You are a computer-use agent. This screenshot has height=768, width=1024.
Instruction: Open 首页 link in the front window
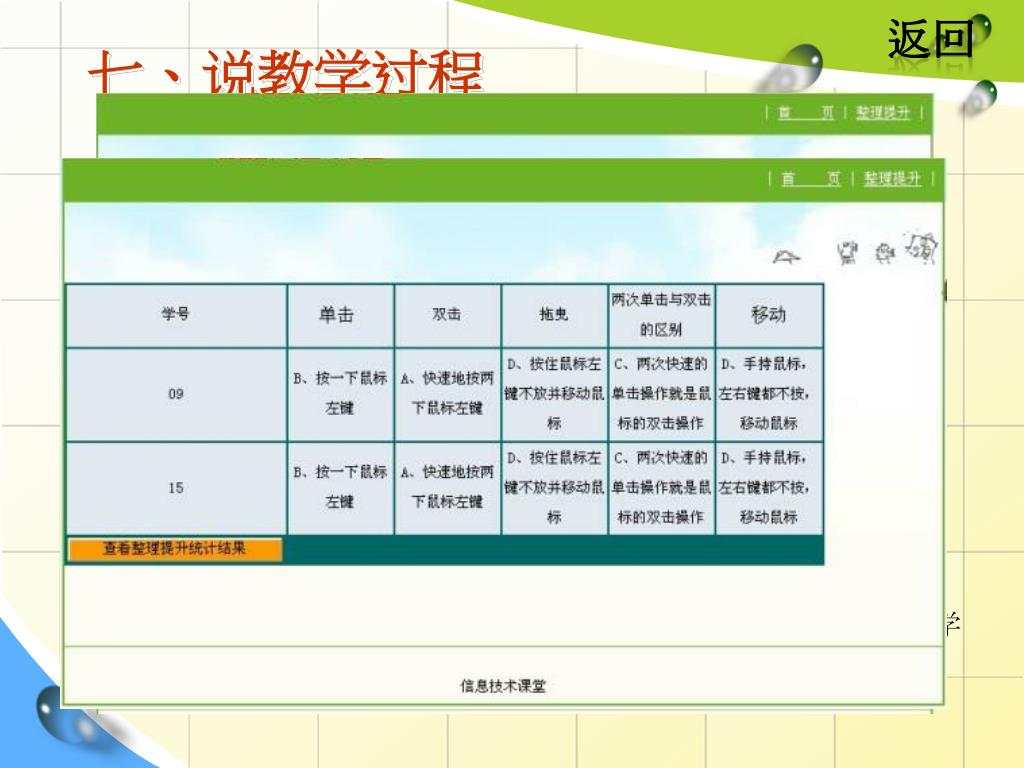point(810,178)
